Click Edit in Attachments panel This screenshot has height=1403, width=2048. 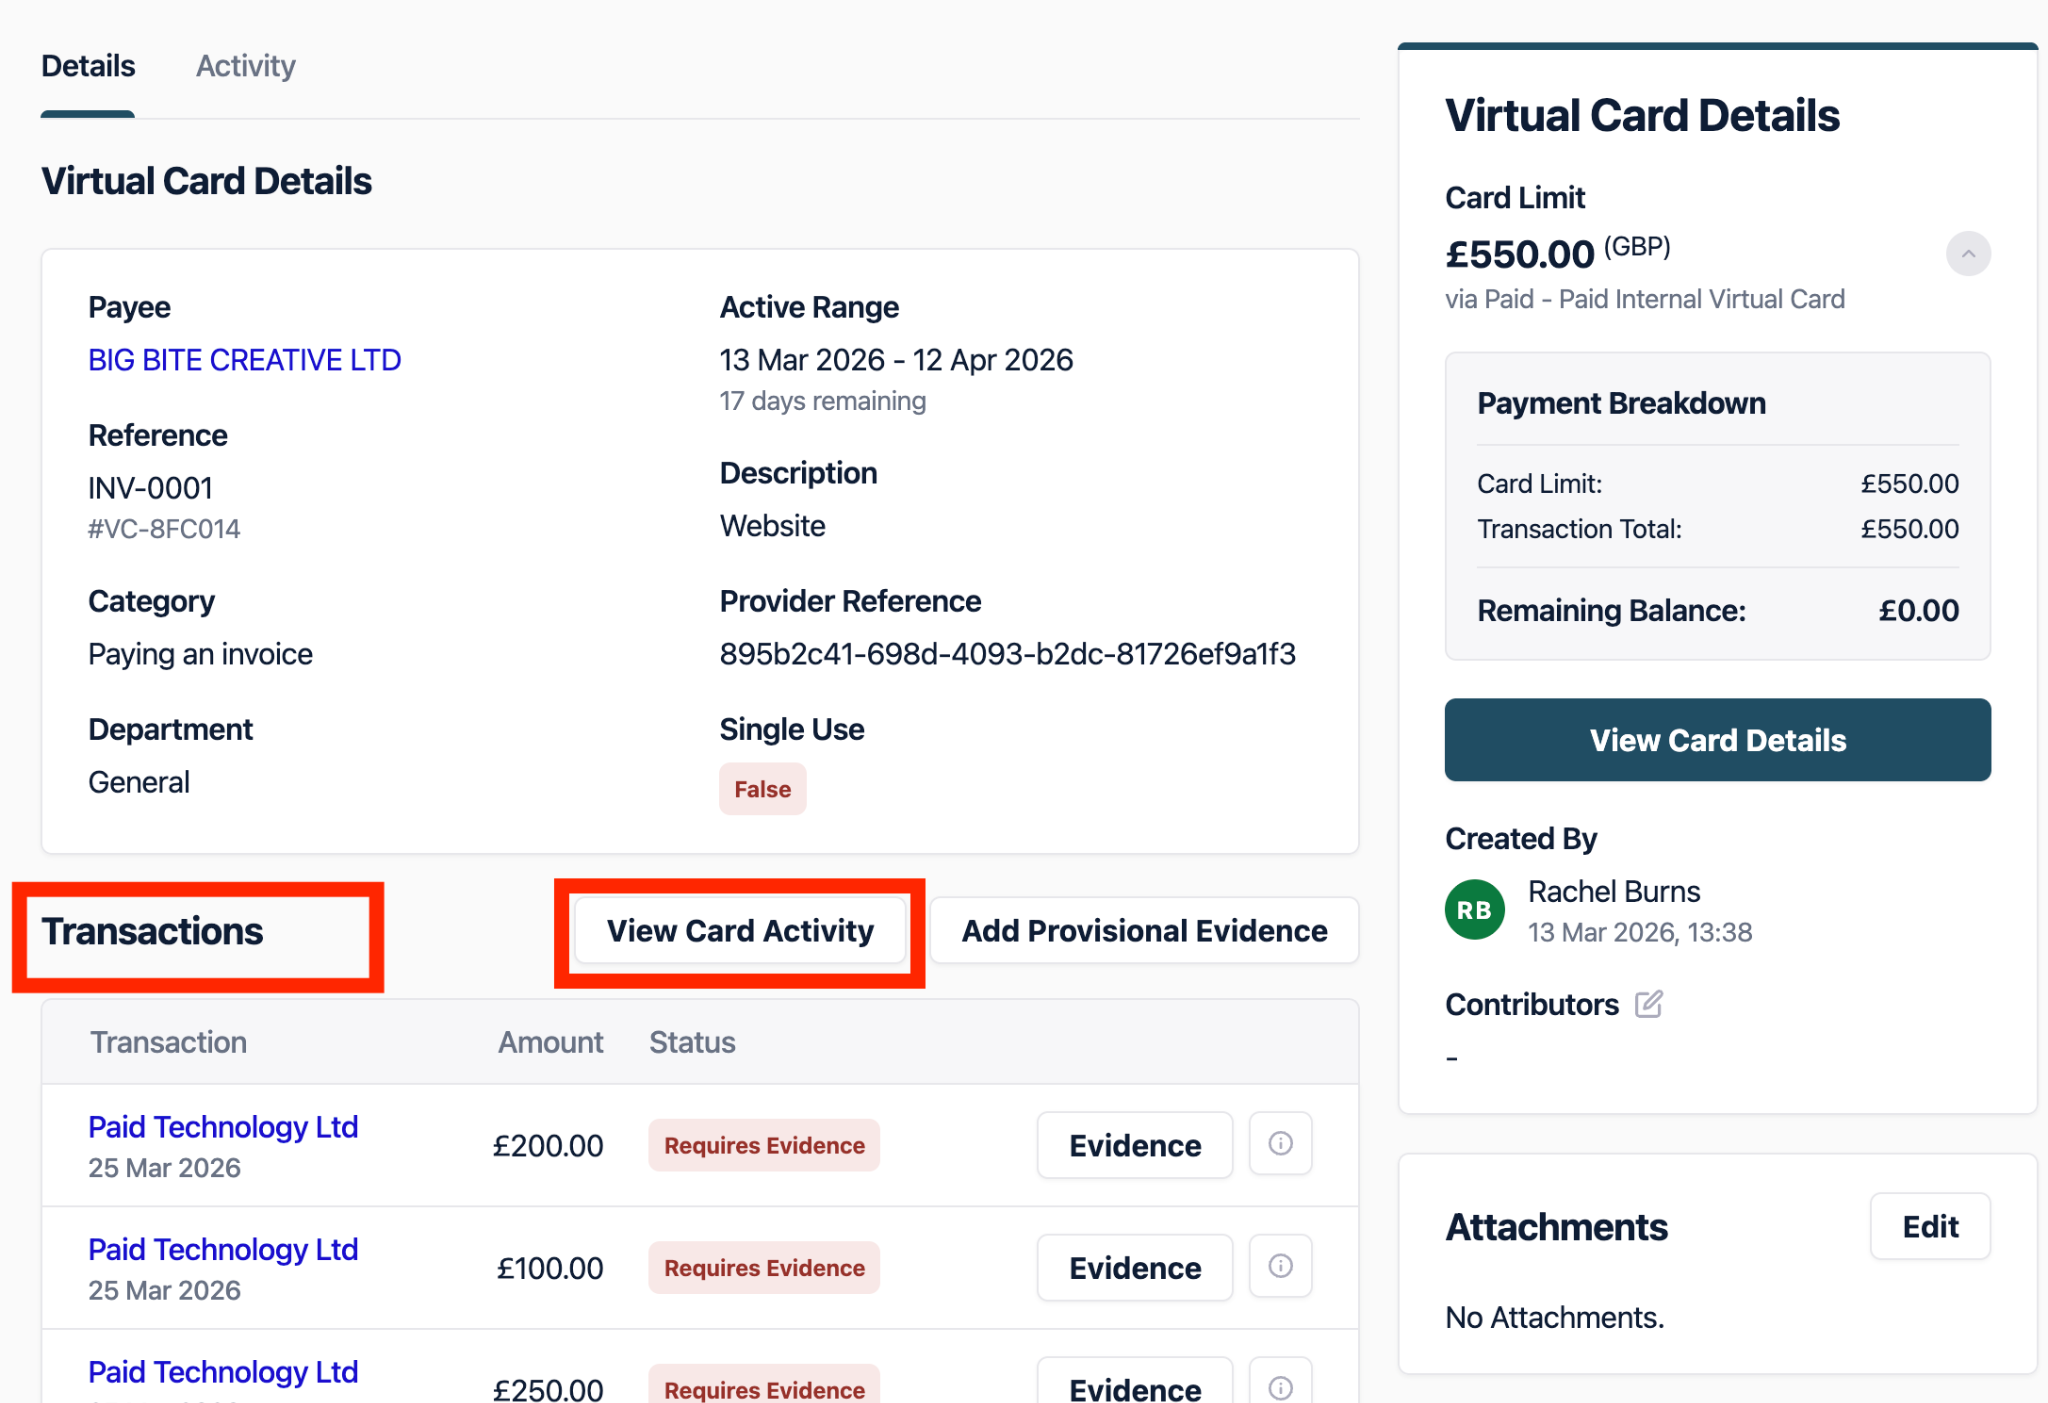(1929, 1226)
